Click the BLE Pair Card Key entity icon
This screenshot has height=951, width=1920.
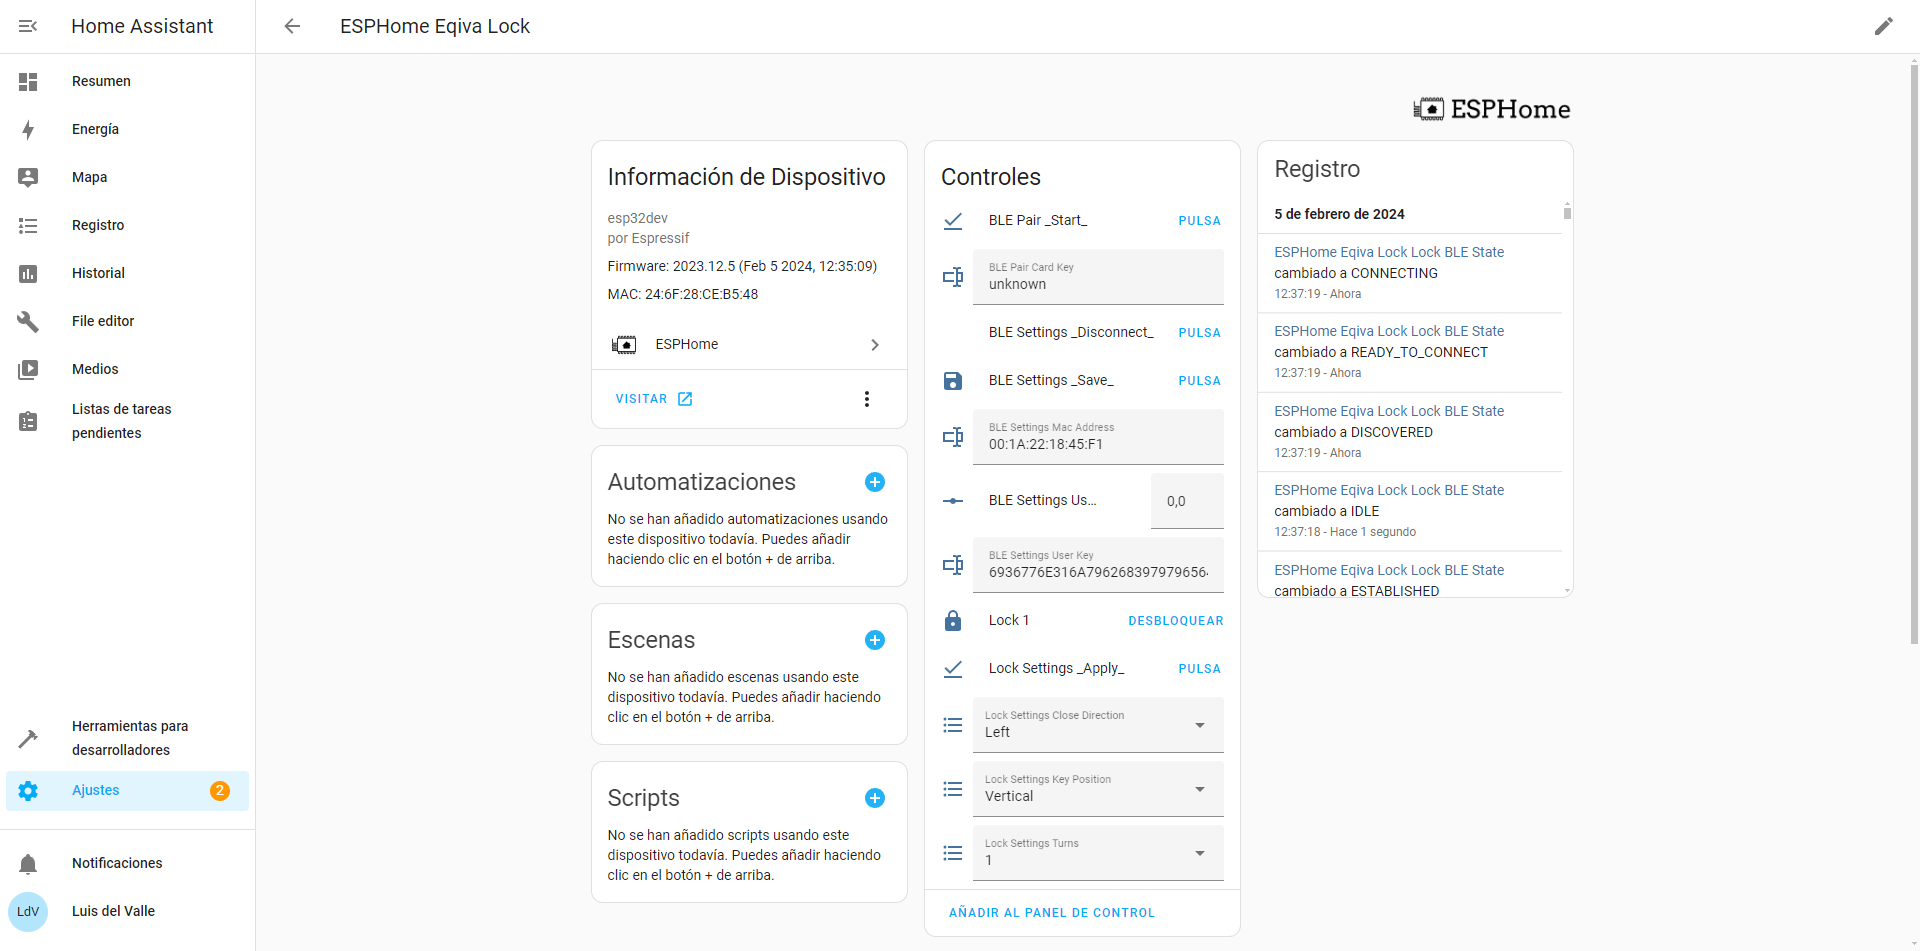coord(953,277)
